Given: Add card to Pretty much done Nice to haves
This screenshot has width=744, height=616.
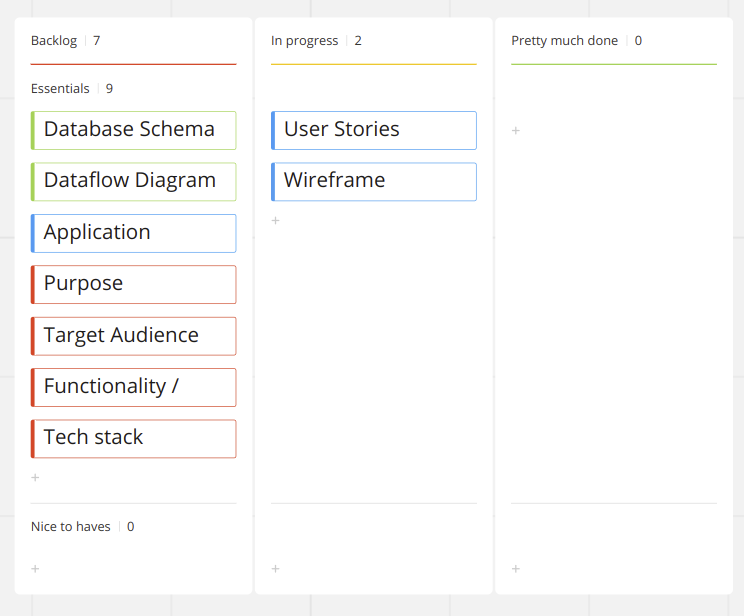Looking at the screenshot, I should click(x=516, y=569).
